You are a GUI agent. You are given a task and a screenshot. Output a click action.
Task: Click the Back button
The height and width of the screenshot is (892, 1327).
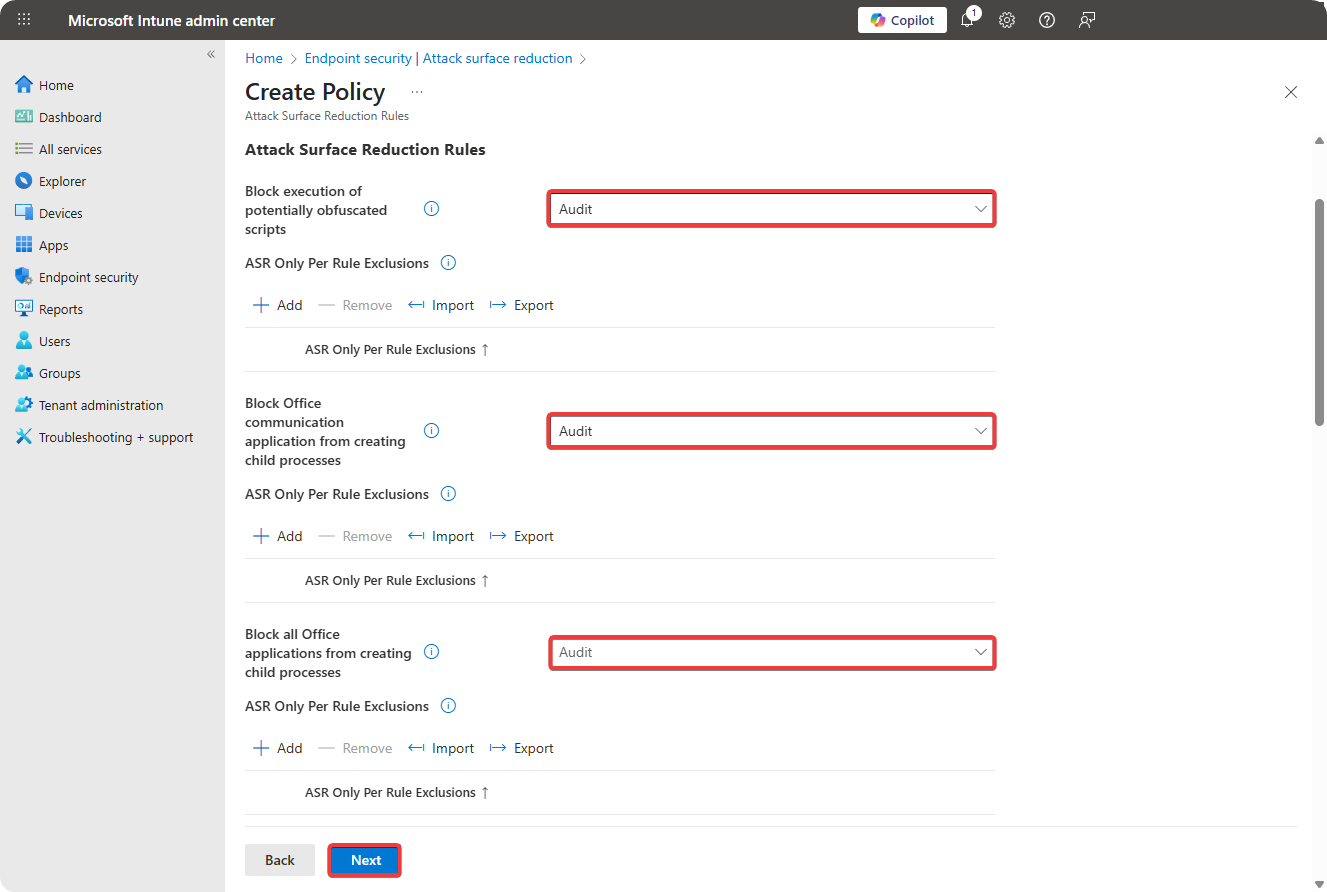[x=280, y=860]
